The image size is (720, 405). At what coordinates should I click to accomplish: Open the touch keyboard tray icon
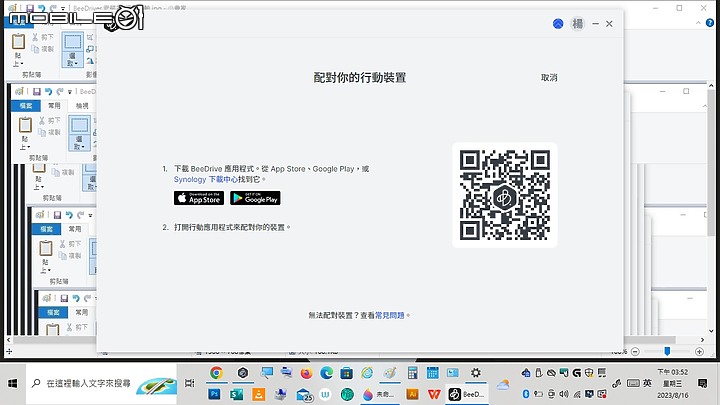click(633, 383)
